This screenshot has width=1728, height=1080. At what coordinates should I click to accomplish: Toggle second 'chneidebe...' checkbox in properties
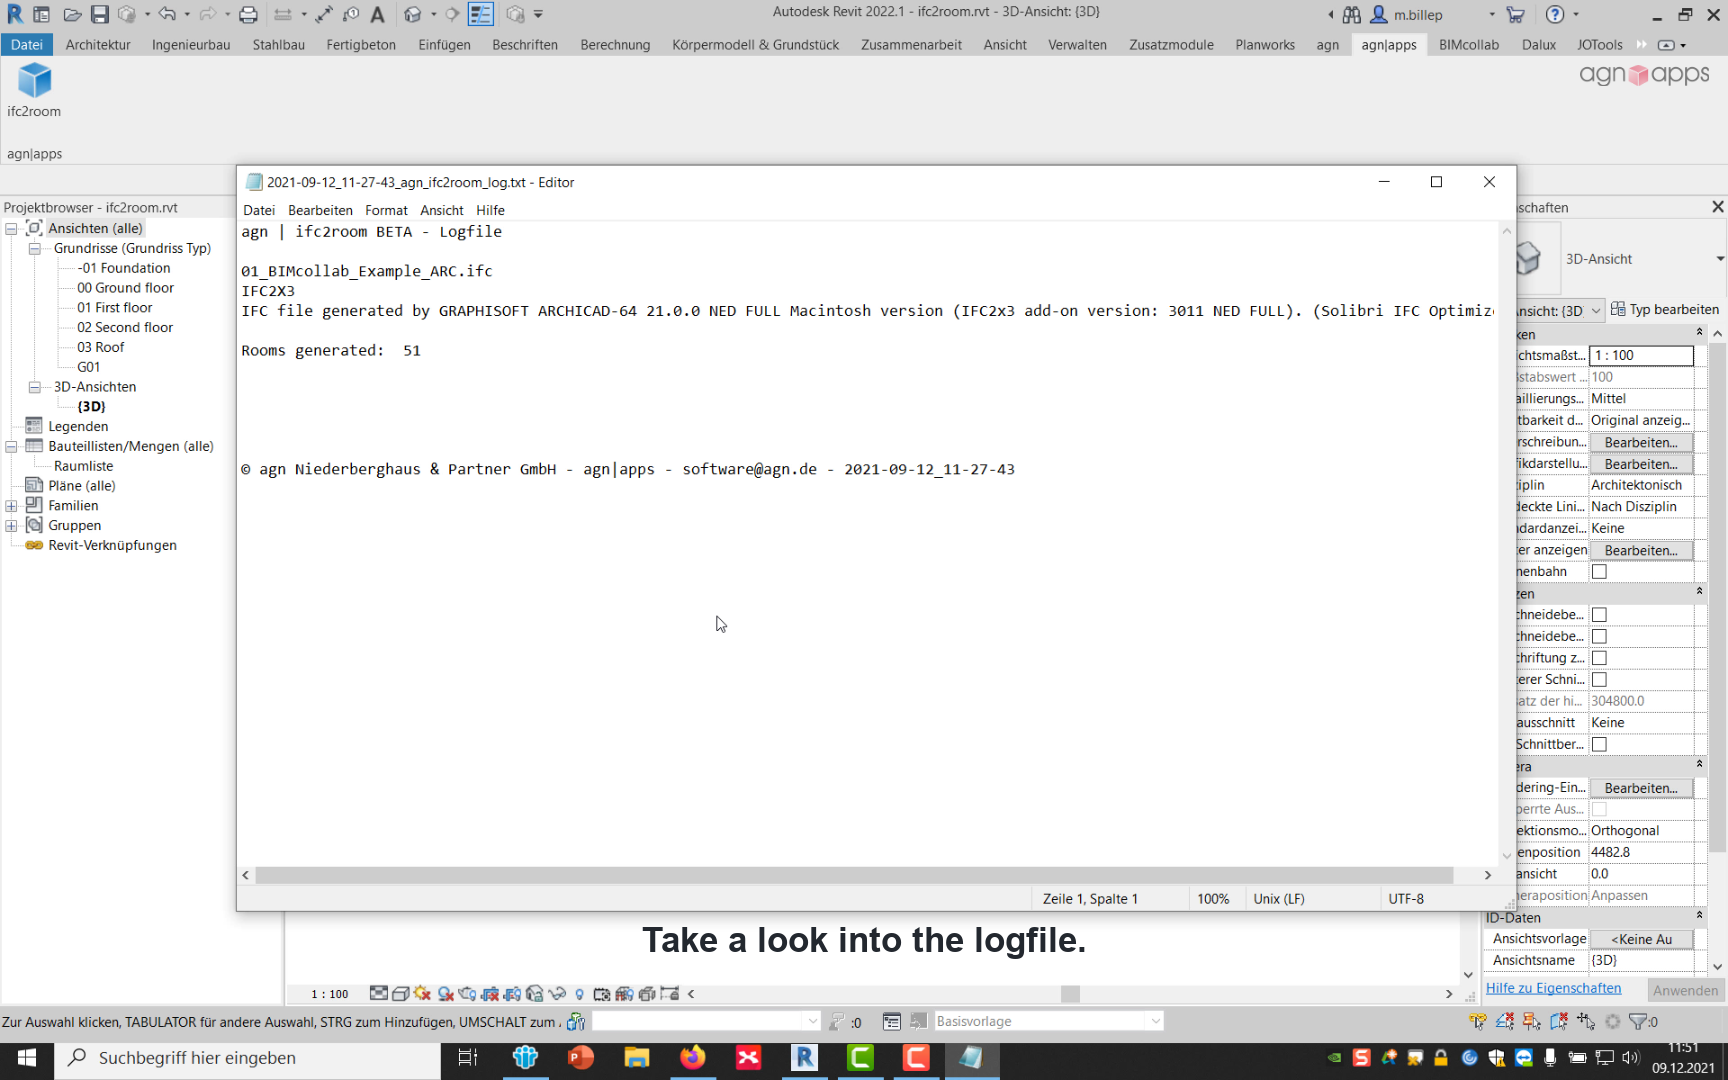(1599, 637)
